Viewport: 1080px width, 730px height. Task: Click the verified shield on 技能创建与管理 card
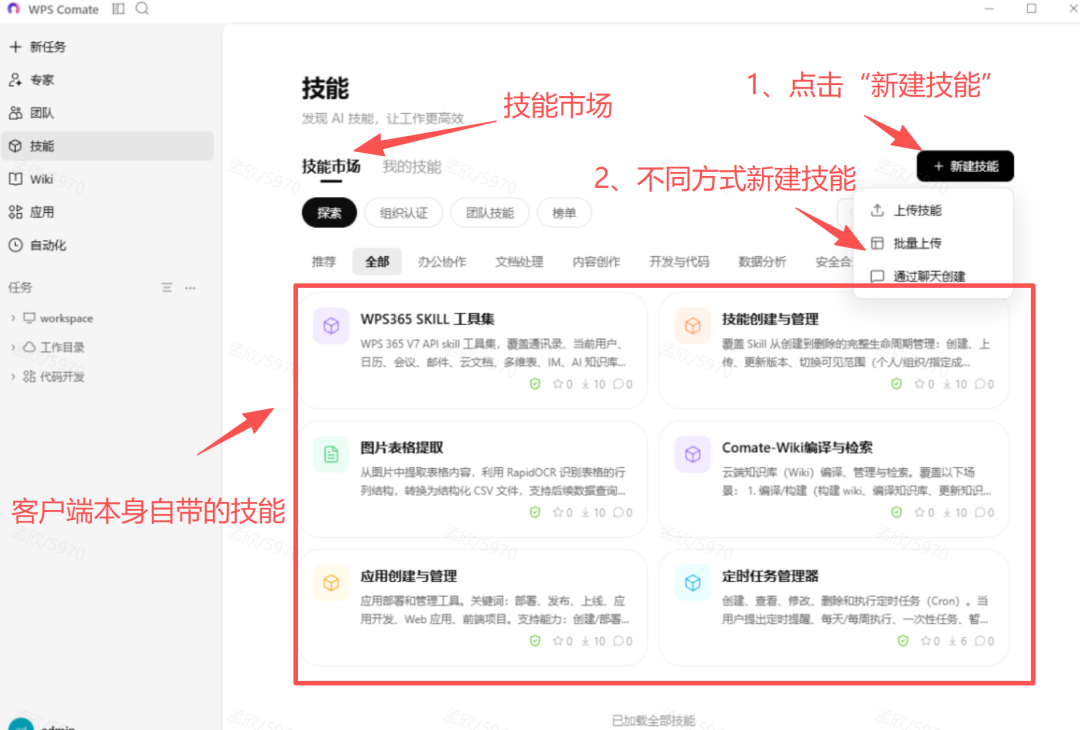[x=897, y=384]
